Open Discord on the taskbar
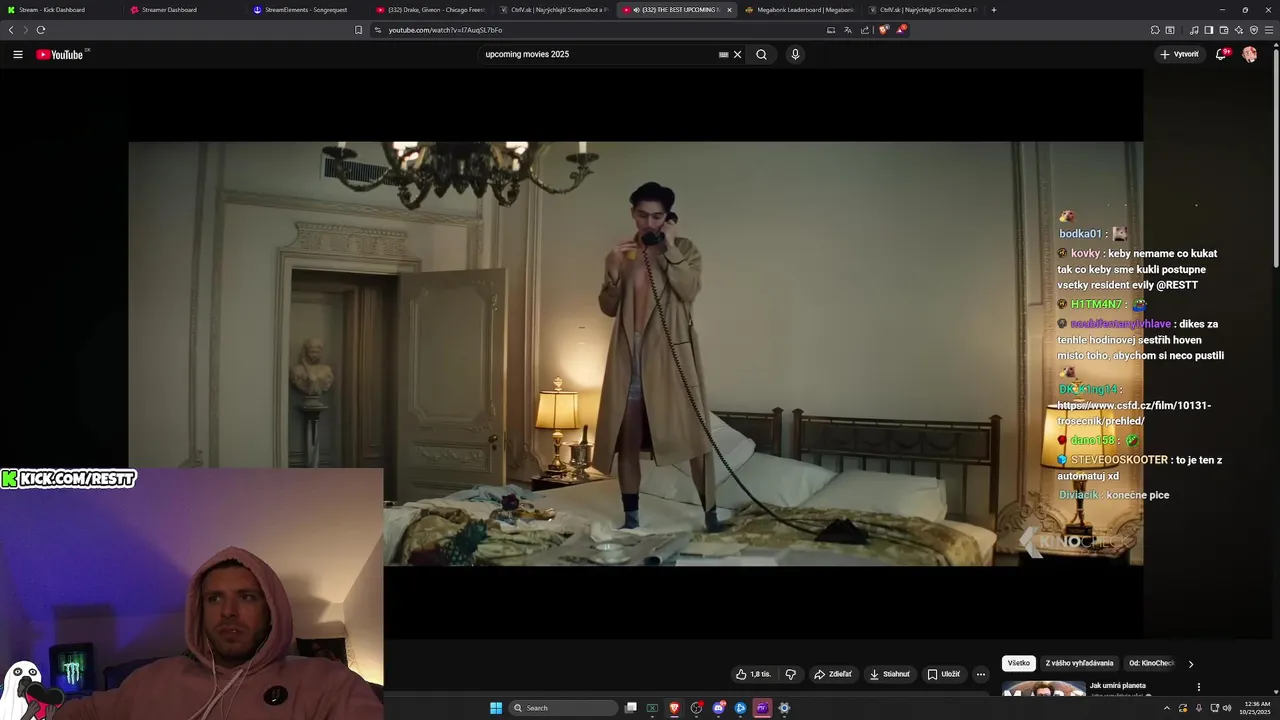This screenshot has height=720, width=1280. [x=719, y=708]
